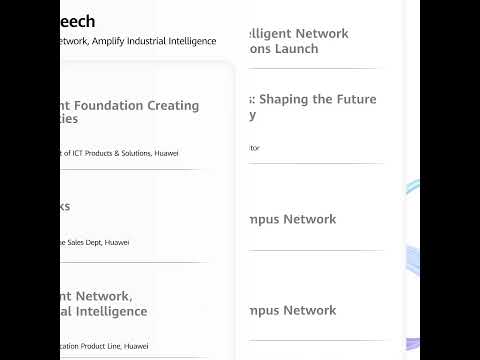
Task: Click the partially visible Speech heading
Action: (x=78, y=22)
